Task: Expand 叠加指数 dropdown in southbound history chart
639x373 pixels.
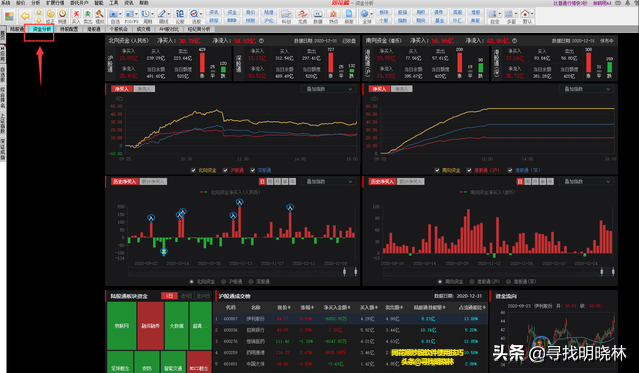Action: [586, 181]
